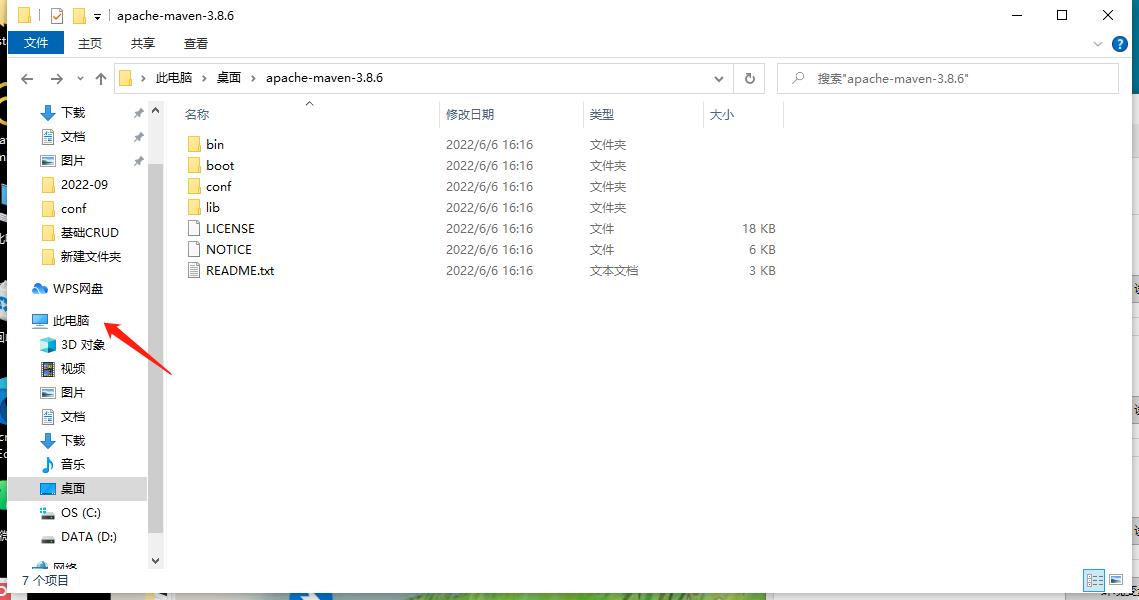
Task: Open 下载 under 此电脑
Action: (73, 440)
